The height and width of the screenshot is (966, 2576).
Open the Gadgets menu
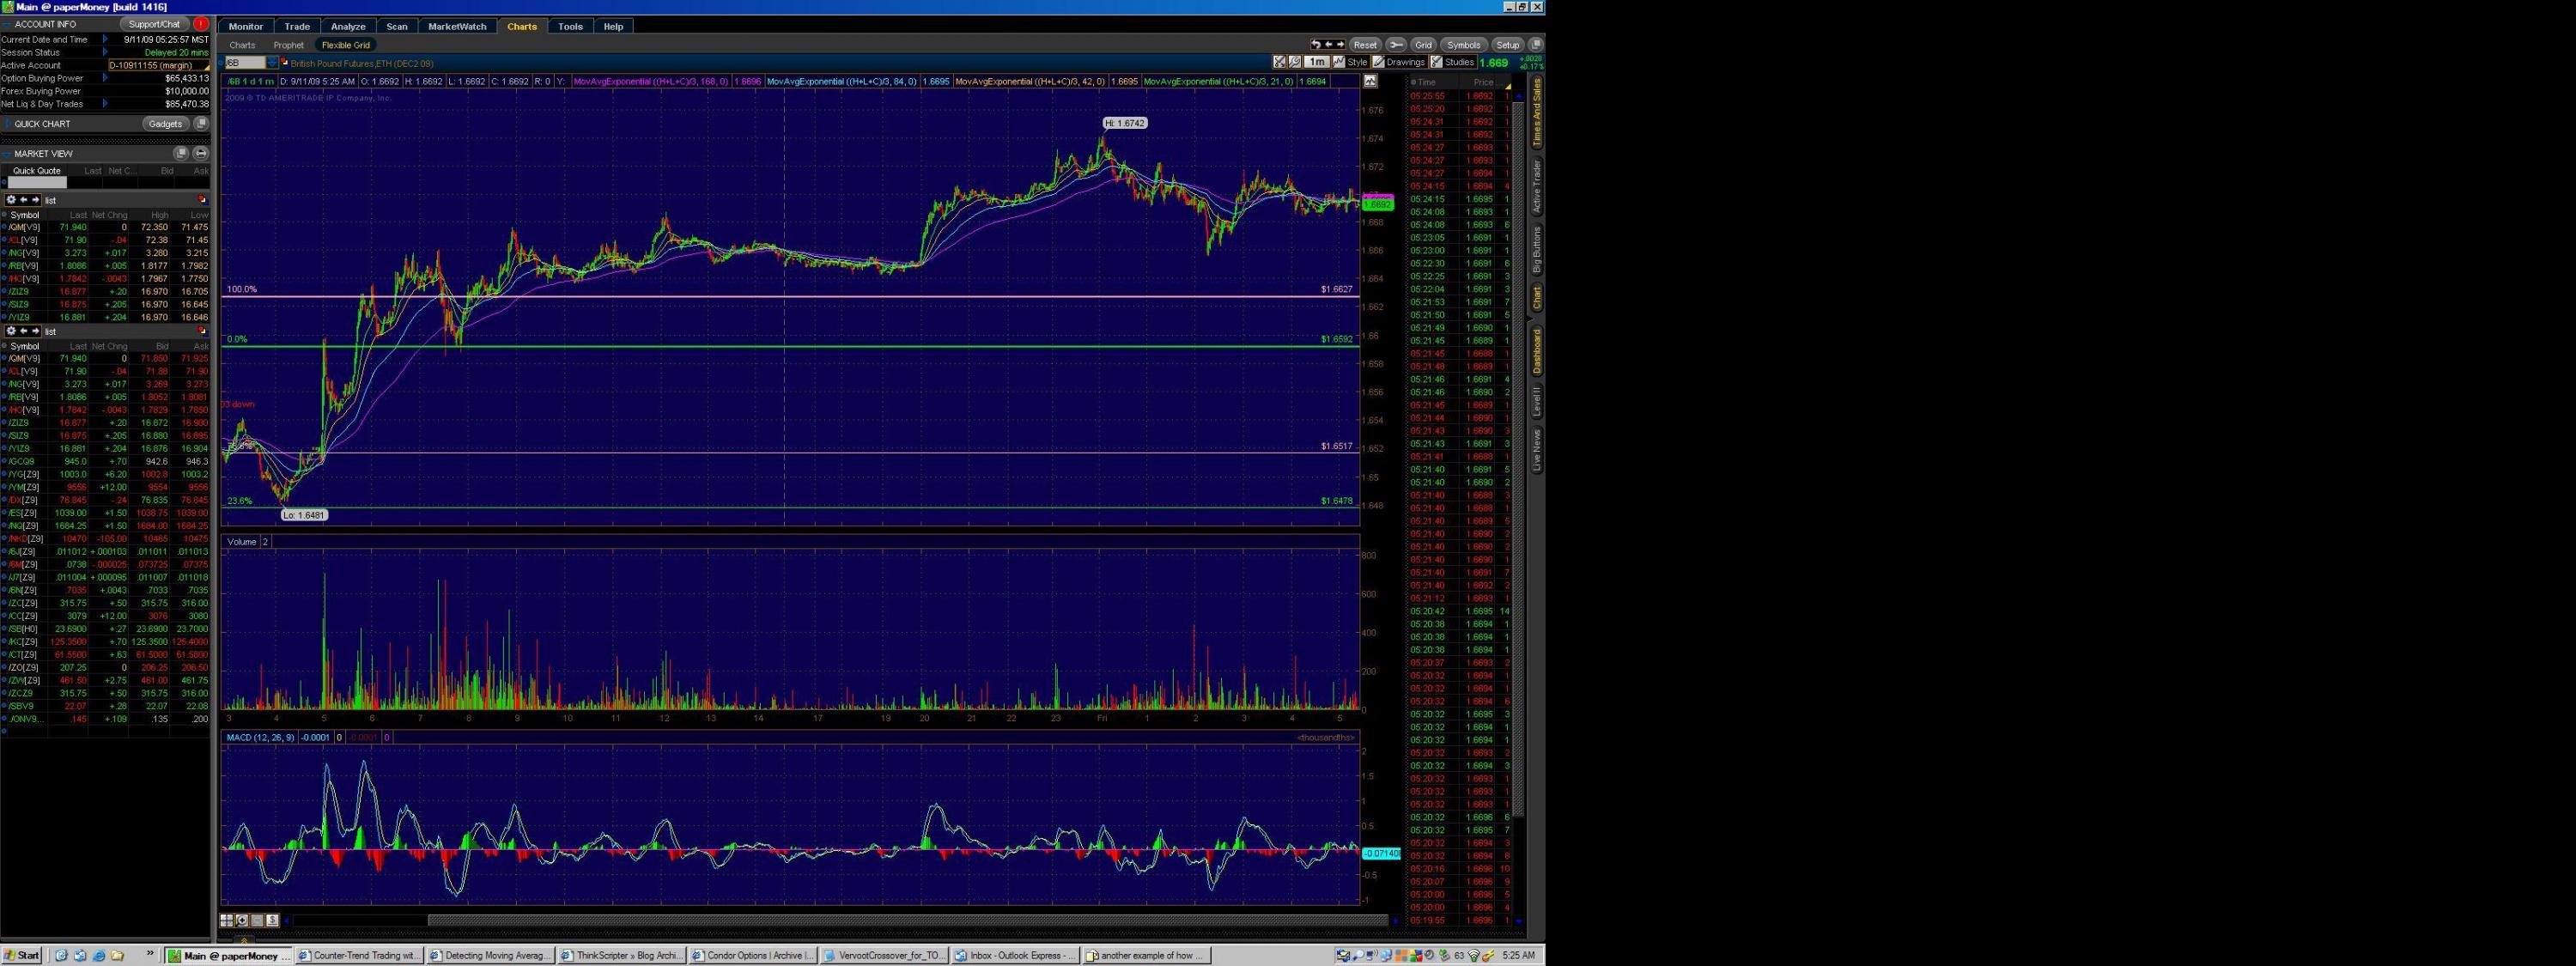pos(166,124)
